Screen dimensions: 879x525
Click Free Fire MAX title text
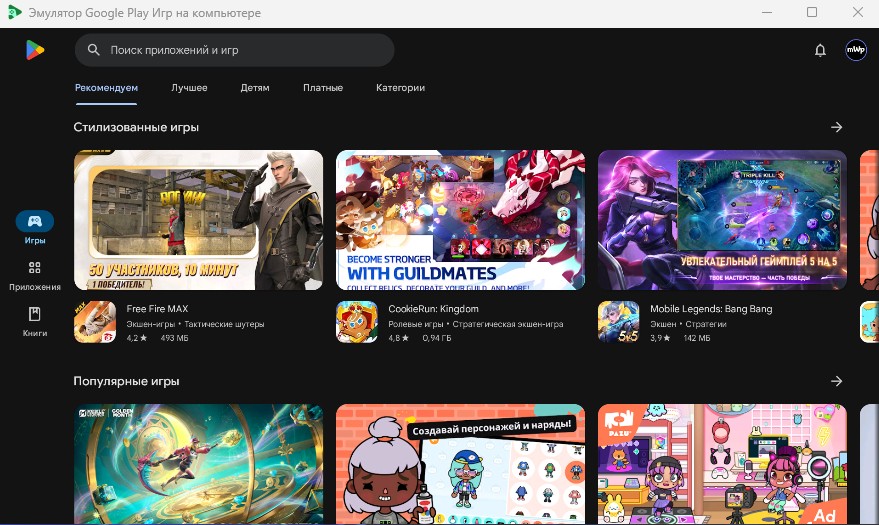pyautogui.click(x=158, y=309)
